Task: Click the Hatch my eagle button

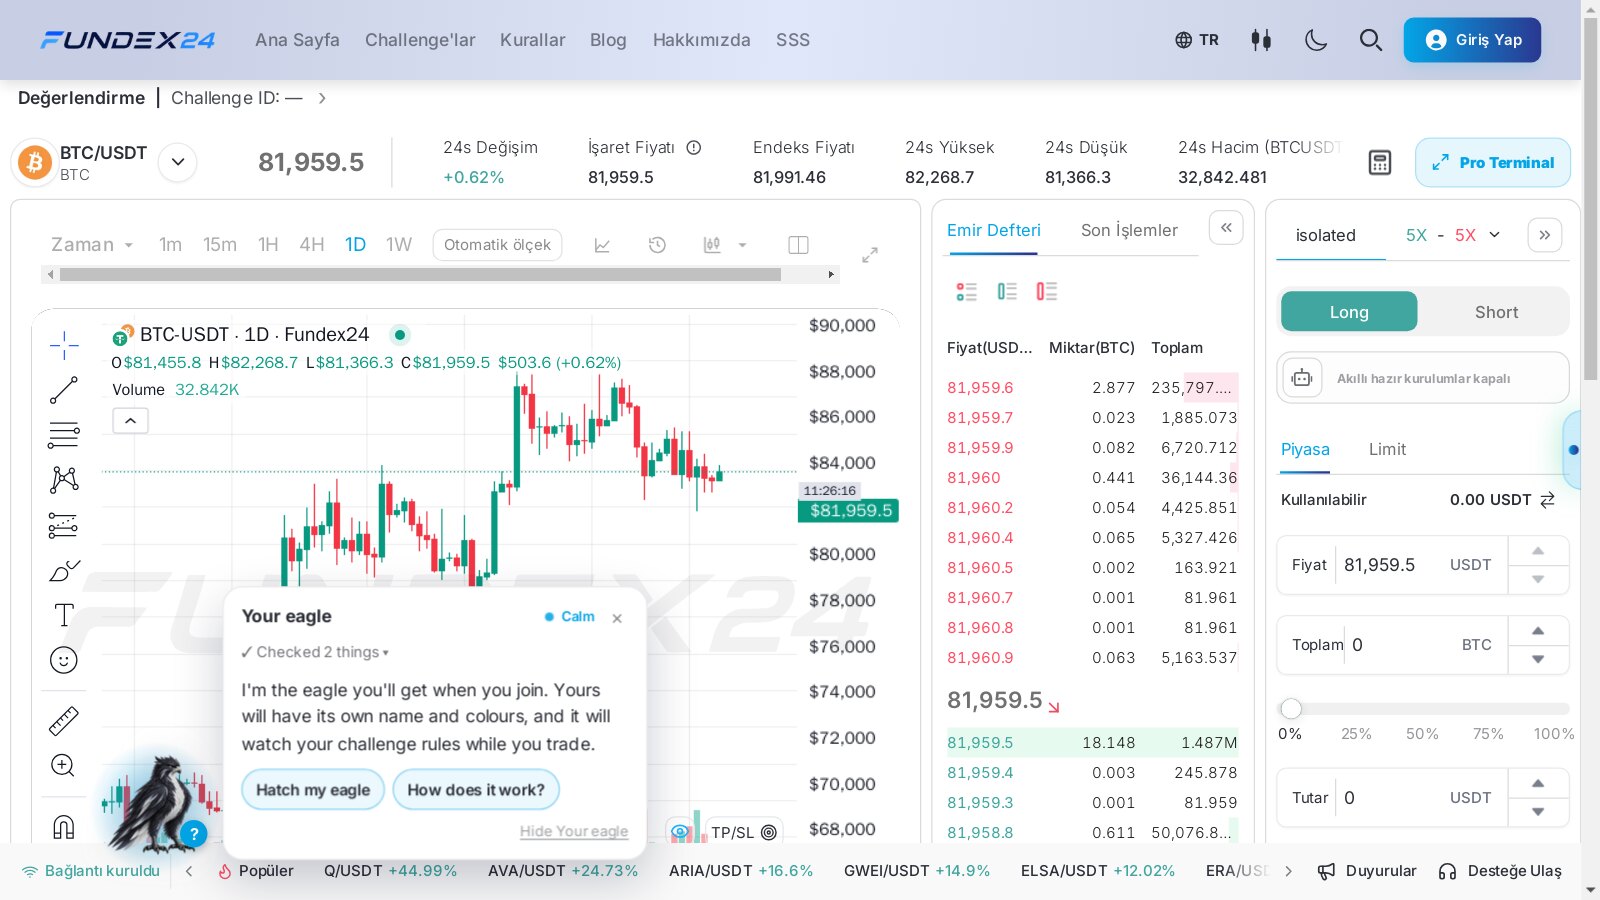Action: click(x=313, y=790)
